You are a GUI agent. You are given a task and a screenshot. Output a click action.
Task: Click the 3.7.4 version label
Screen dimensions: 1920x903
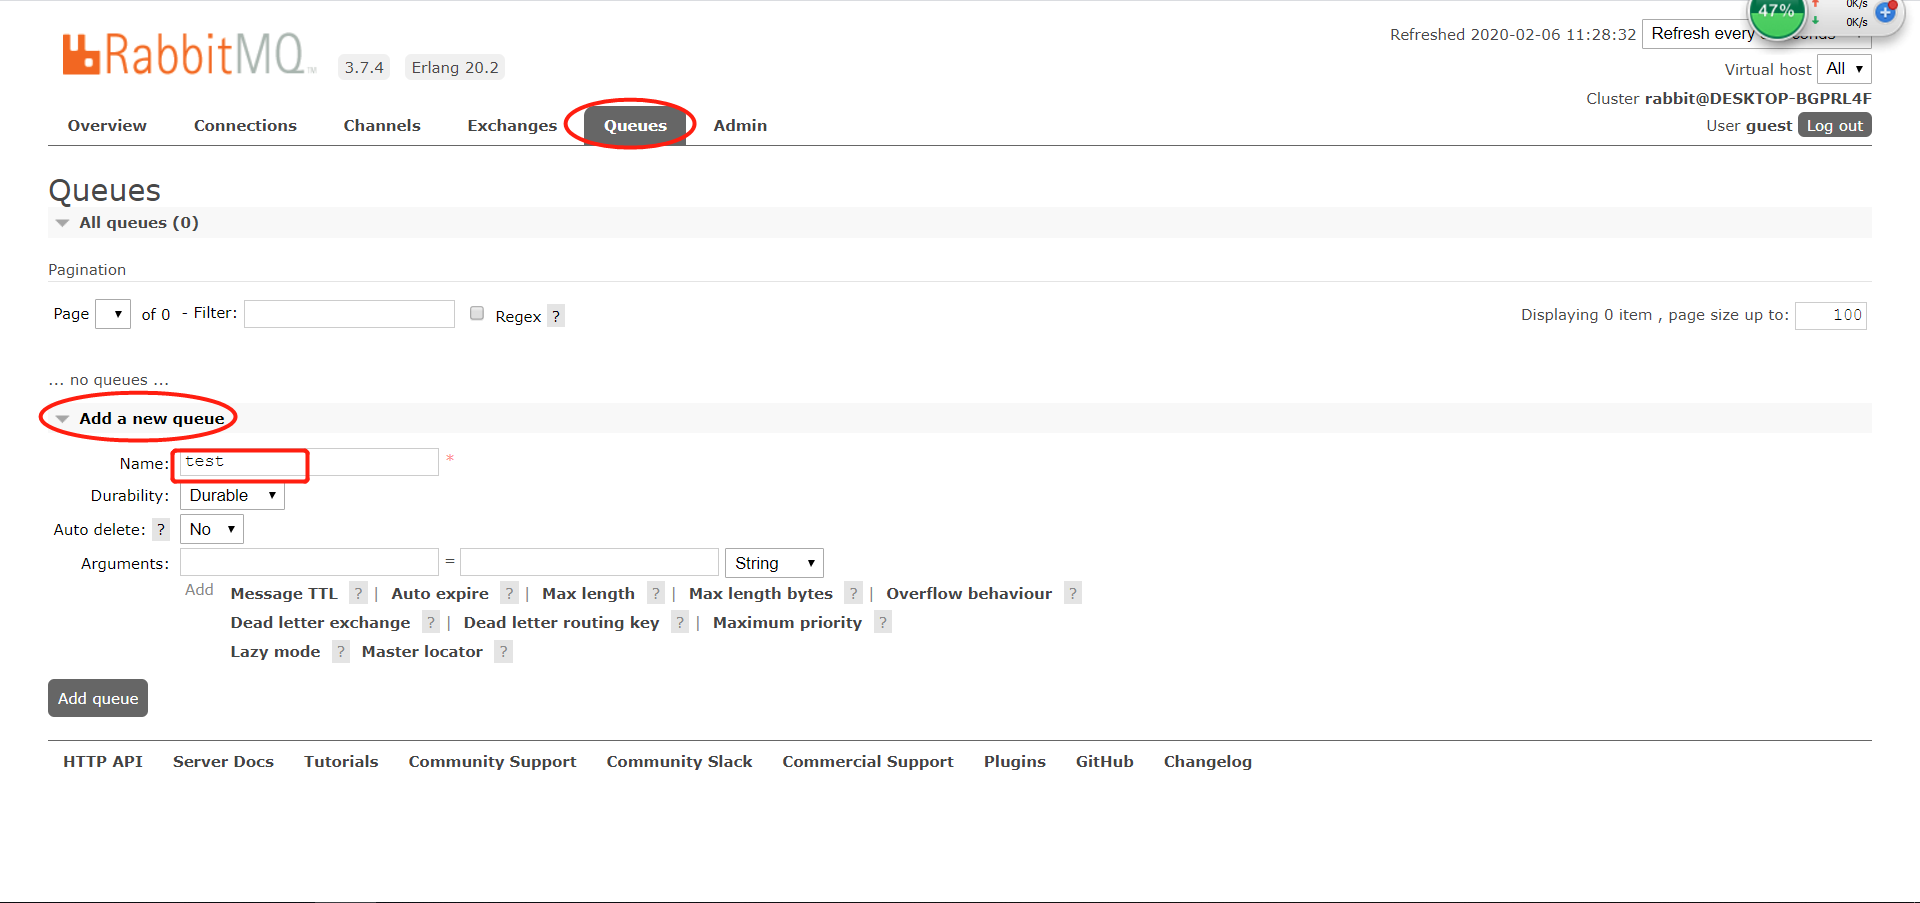[364, 67]
